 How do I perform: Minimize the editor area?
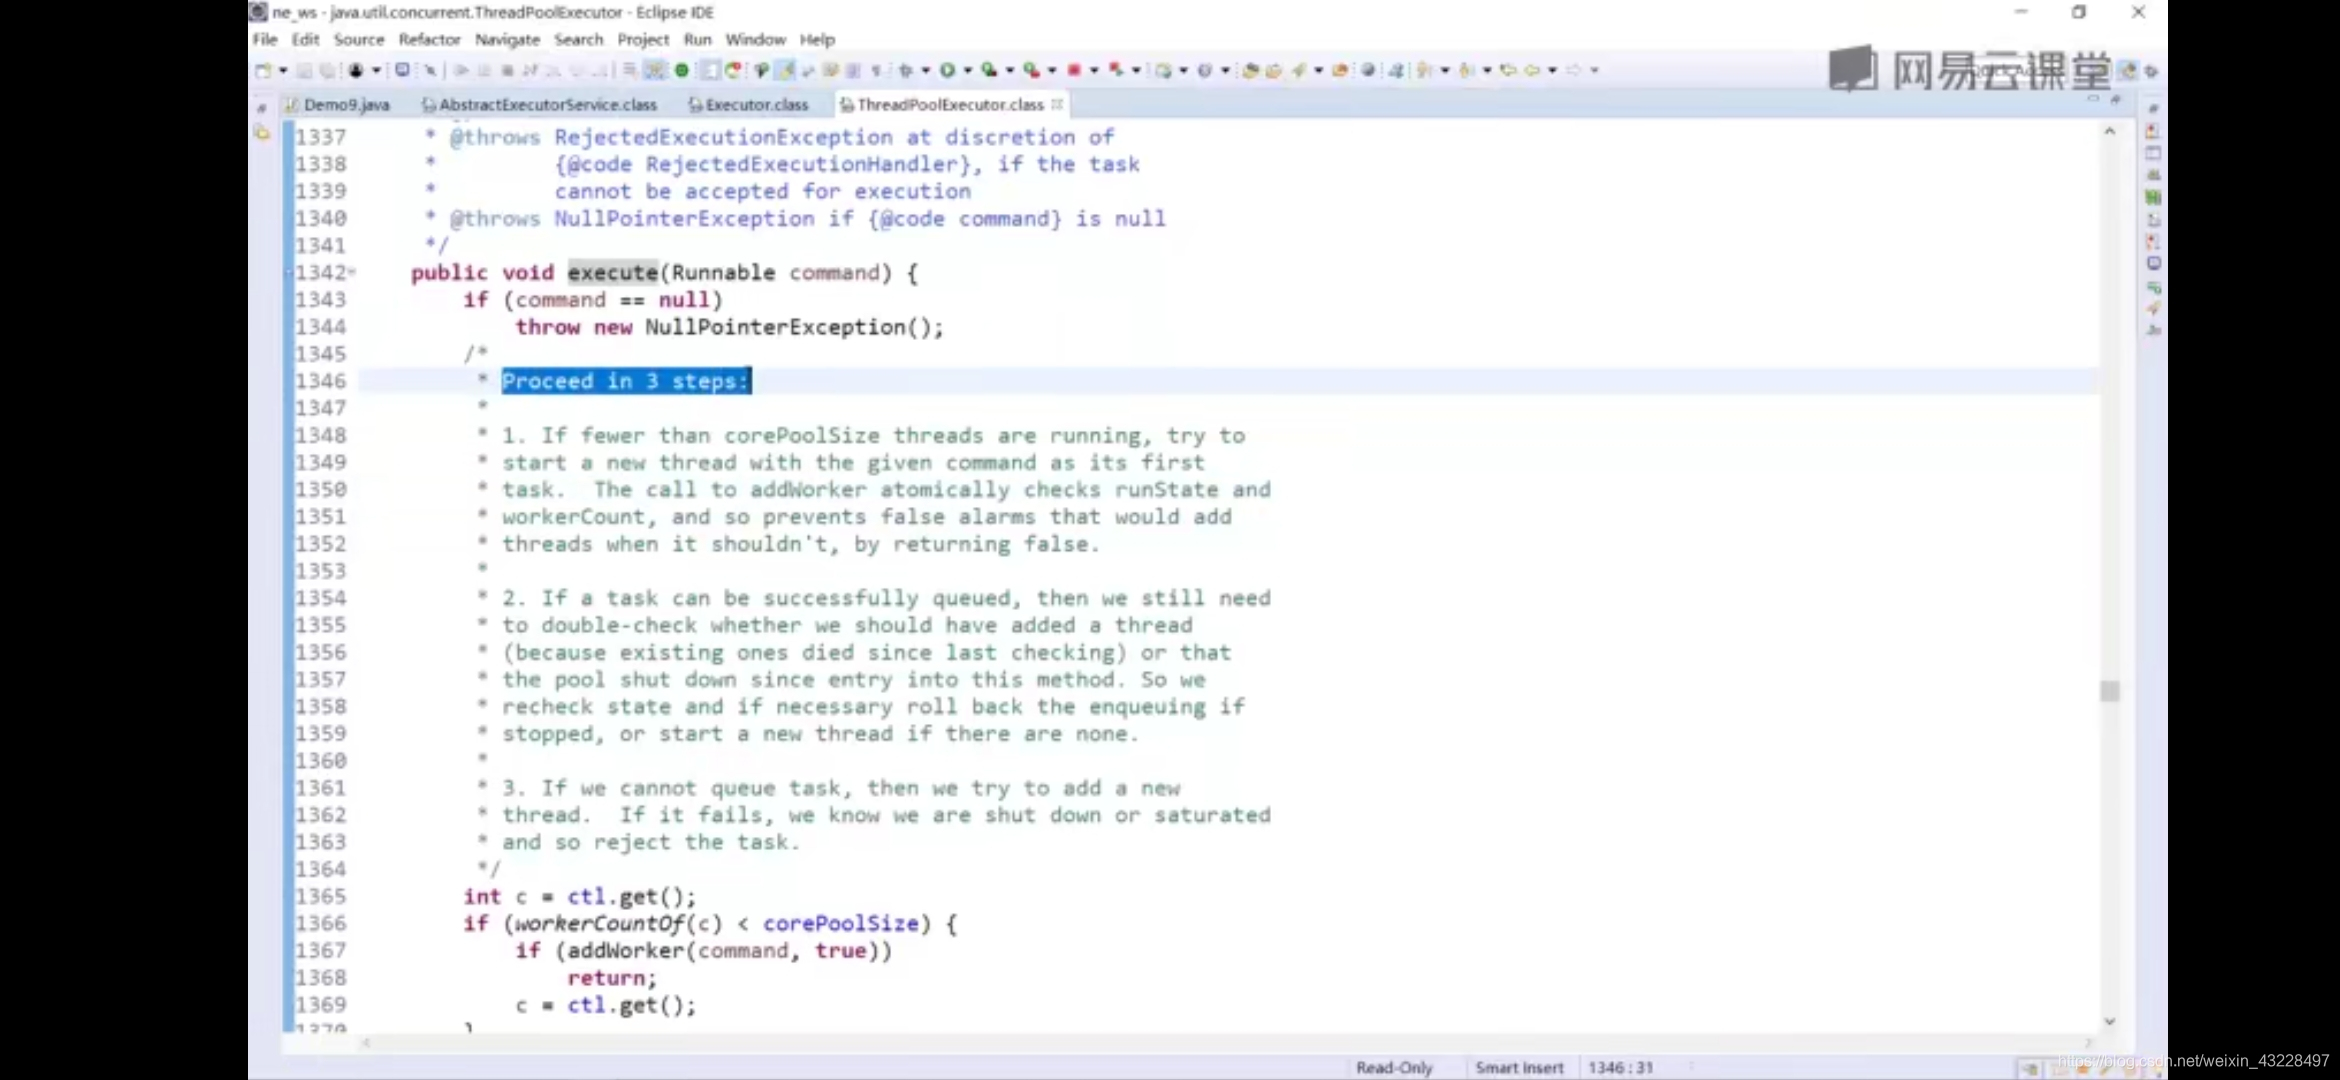pyautogui.click(x=2093, y=99)
